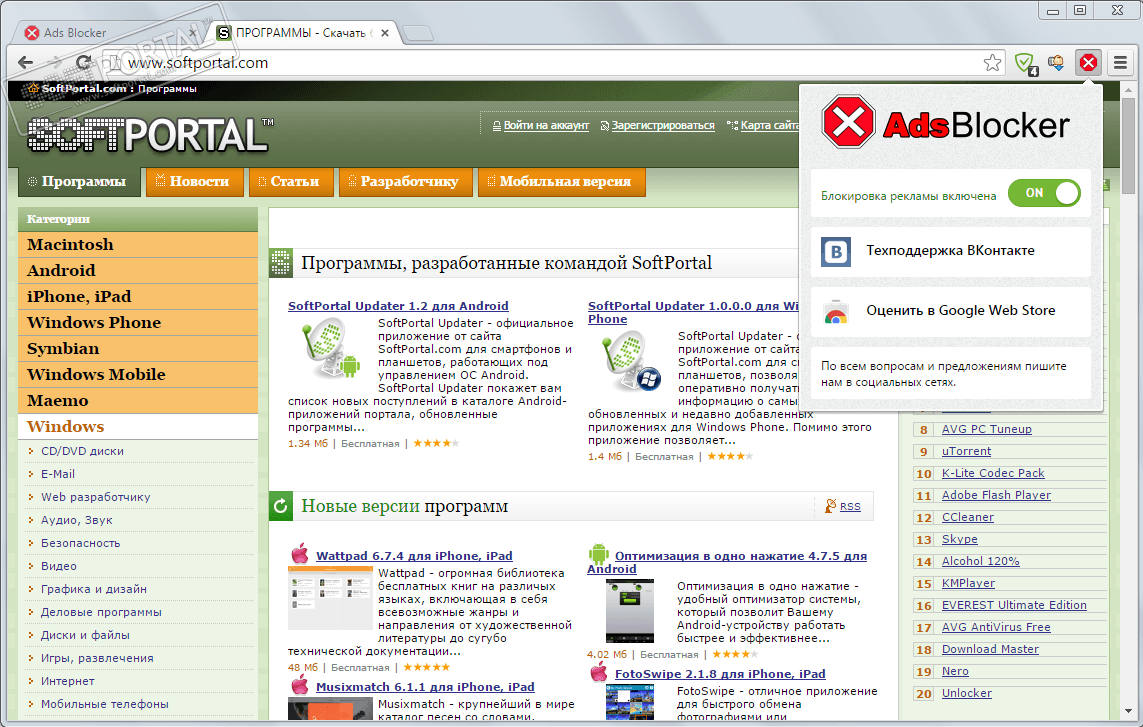The width and height of the screenshot is (1143, 727).
Task: Open the Мобильная версия site tab
Action: [561, 182]
